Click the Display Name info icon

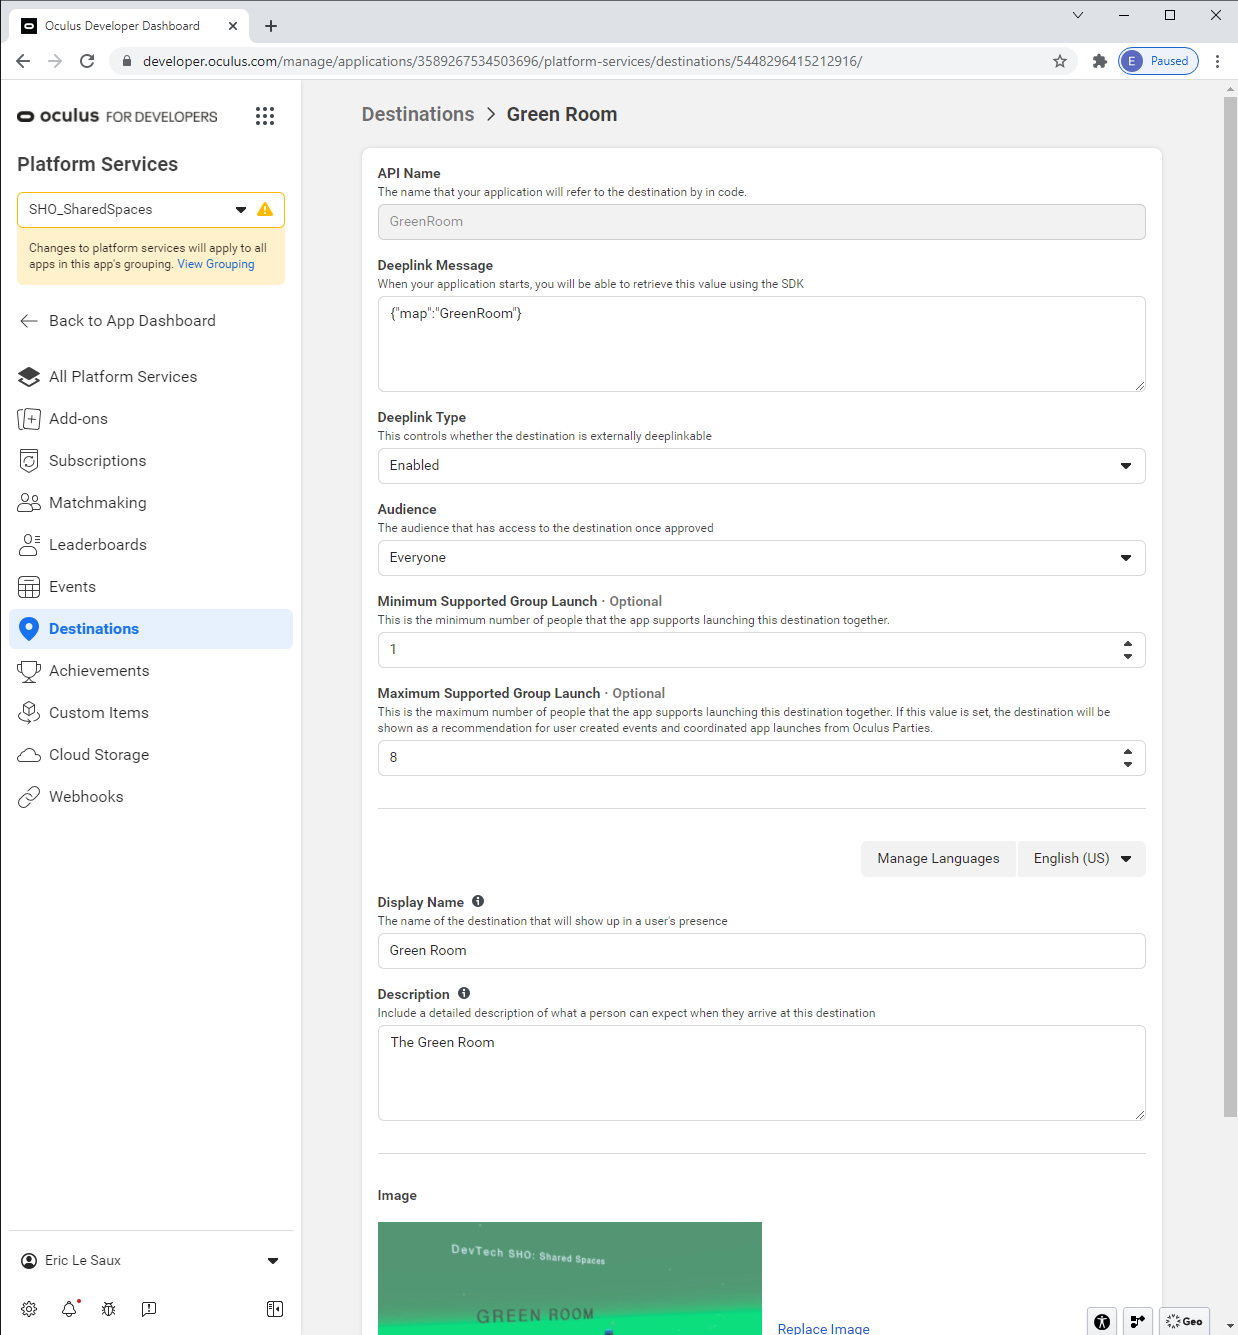point(478,901)
